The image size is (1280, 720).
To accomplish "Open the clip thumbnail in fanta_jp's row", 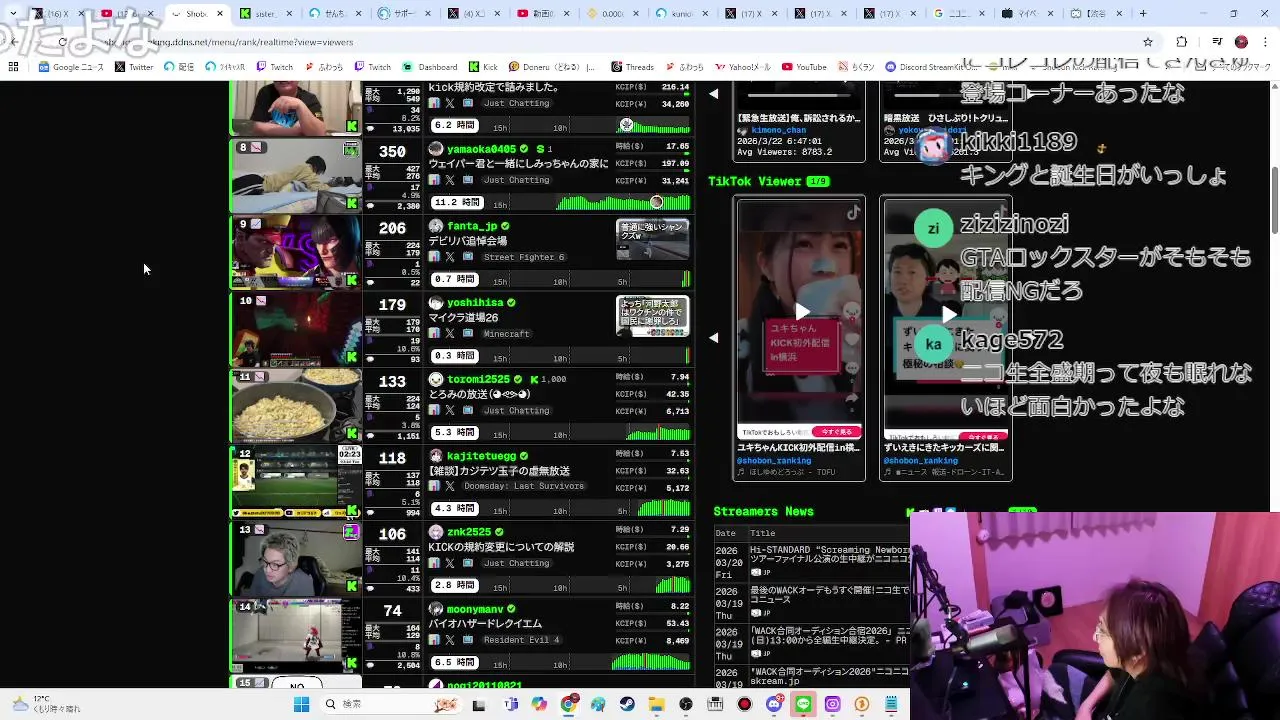I will coord(653,240).
